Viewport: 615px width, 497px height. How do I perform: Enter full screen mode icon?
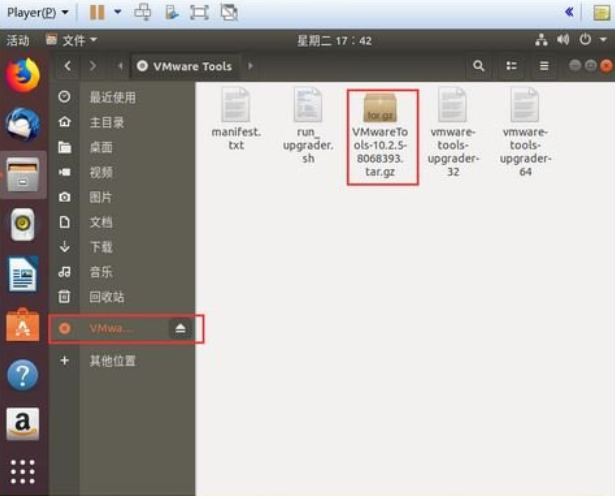click(199, 13)
